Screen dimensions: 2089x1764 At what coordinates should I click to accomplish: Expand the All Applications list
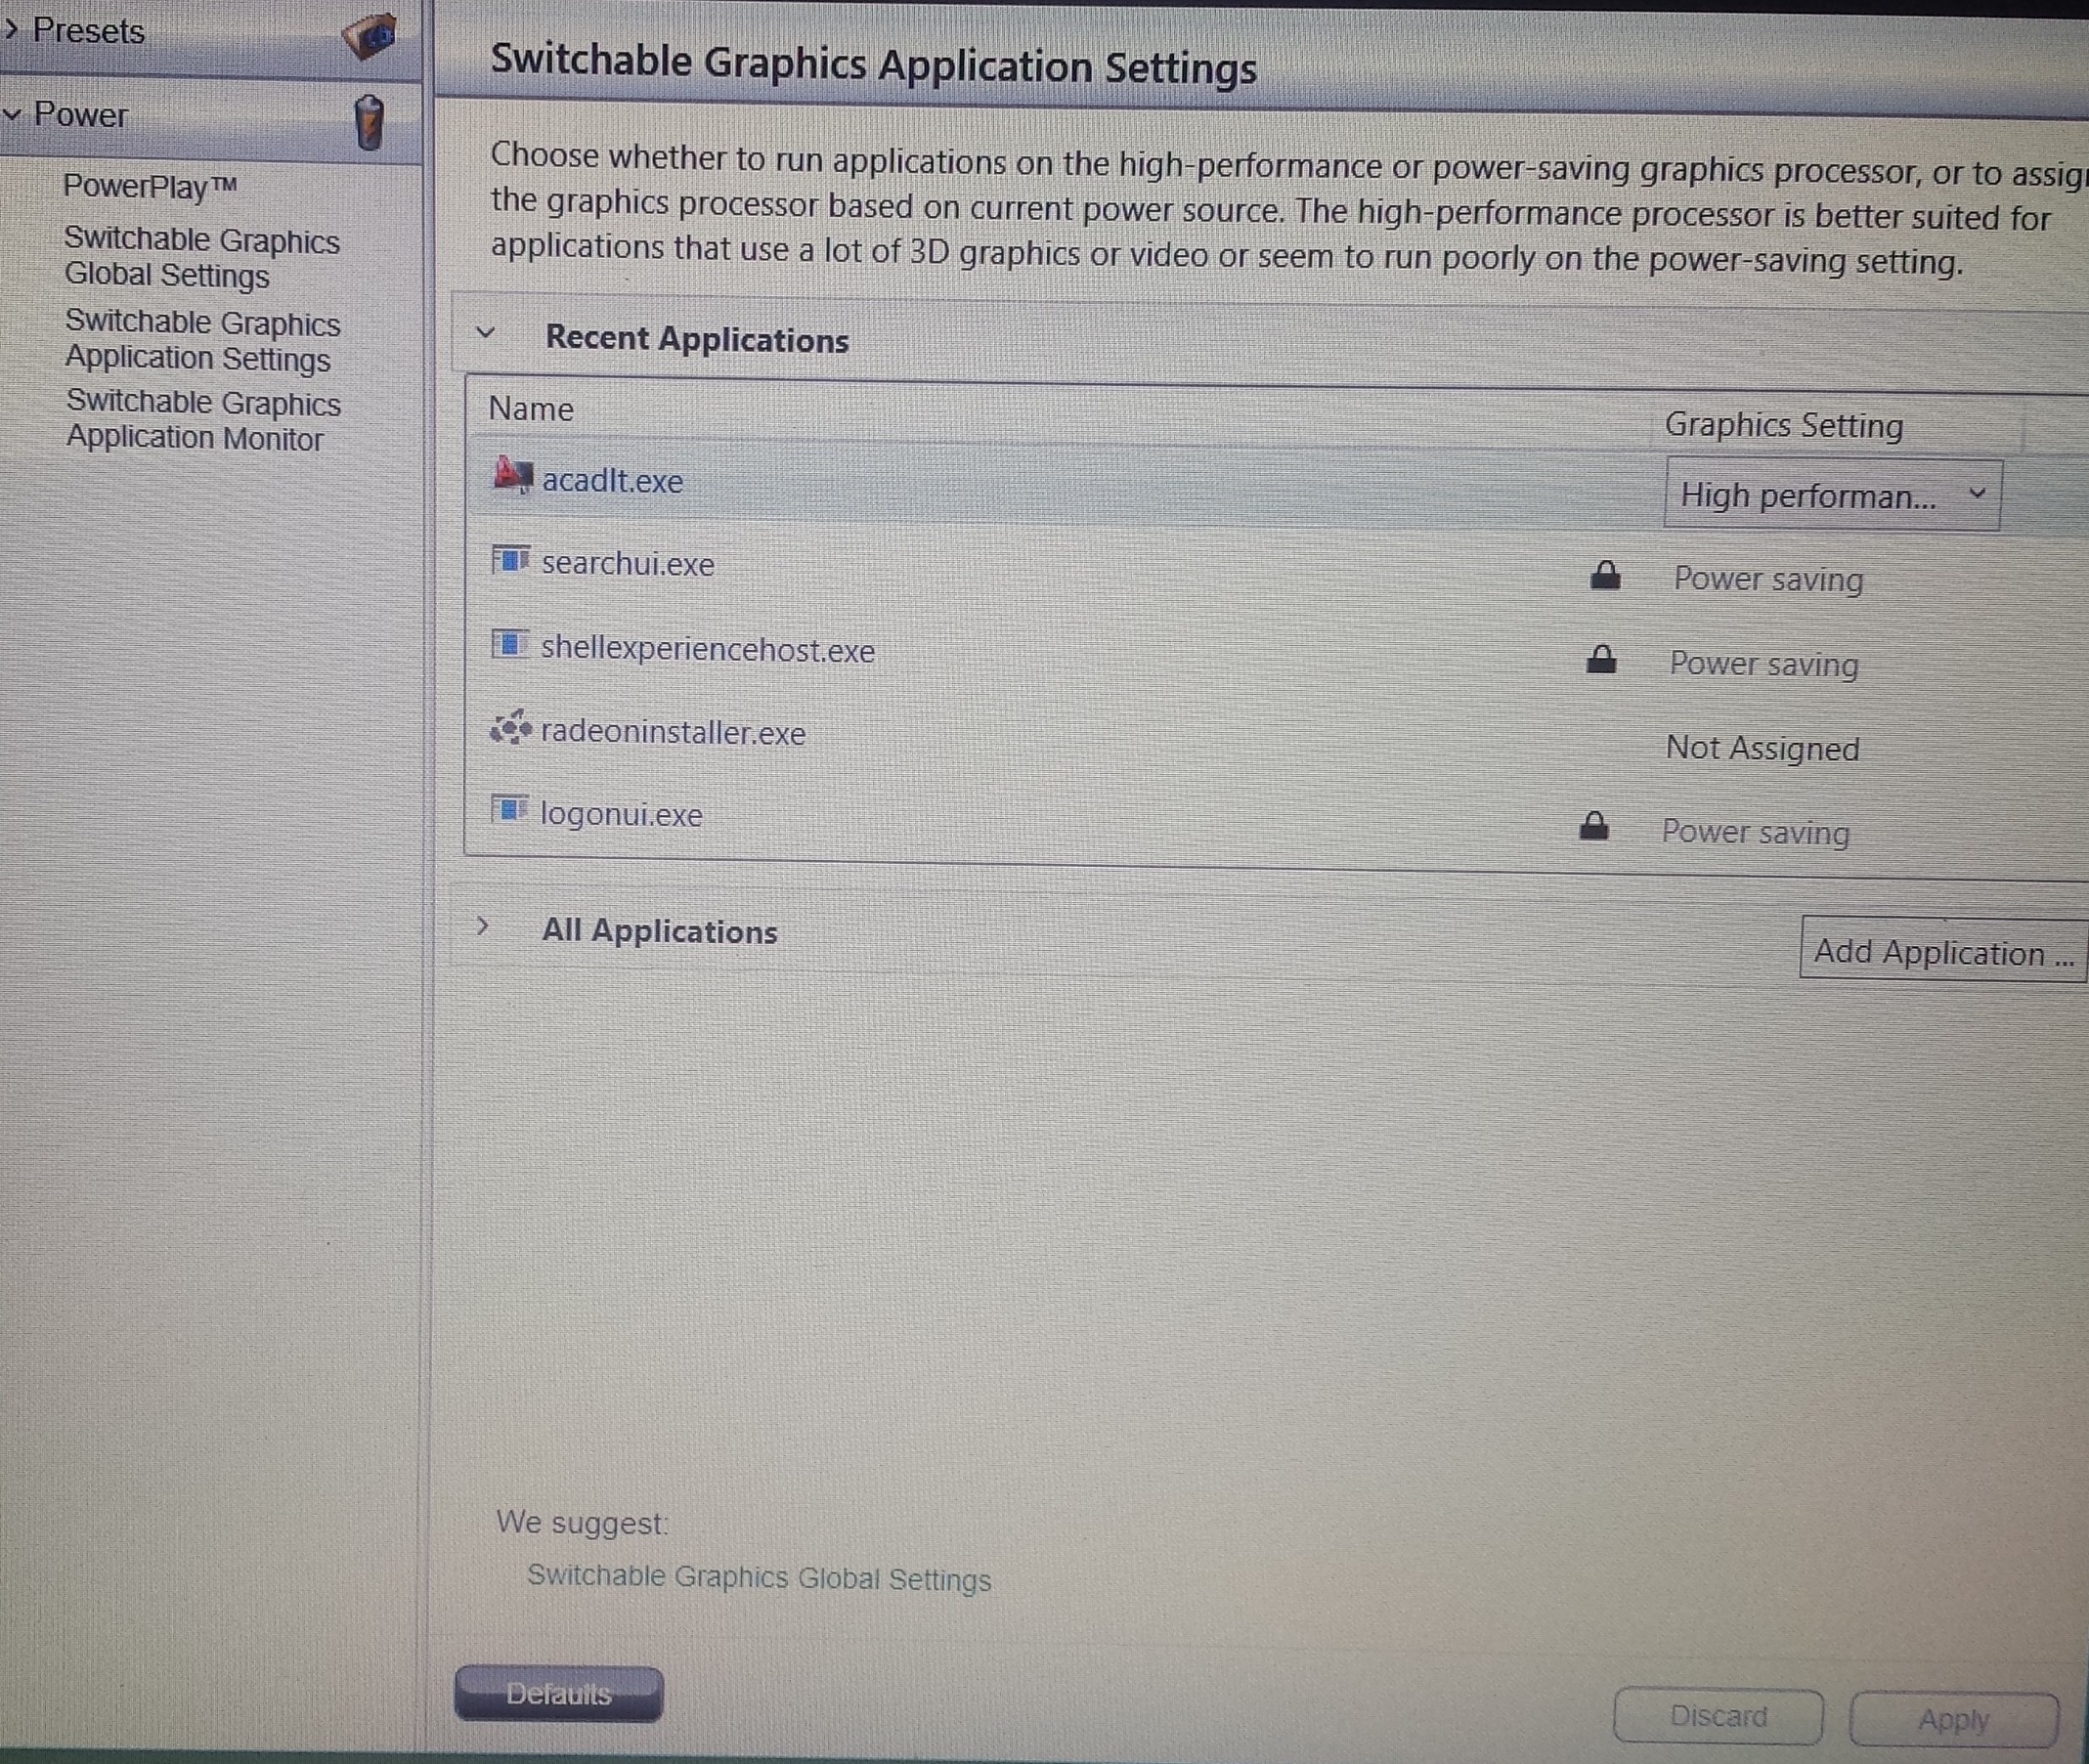point(482,925)
